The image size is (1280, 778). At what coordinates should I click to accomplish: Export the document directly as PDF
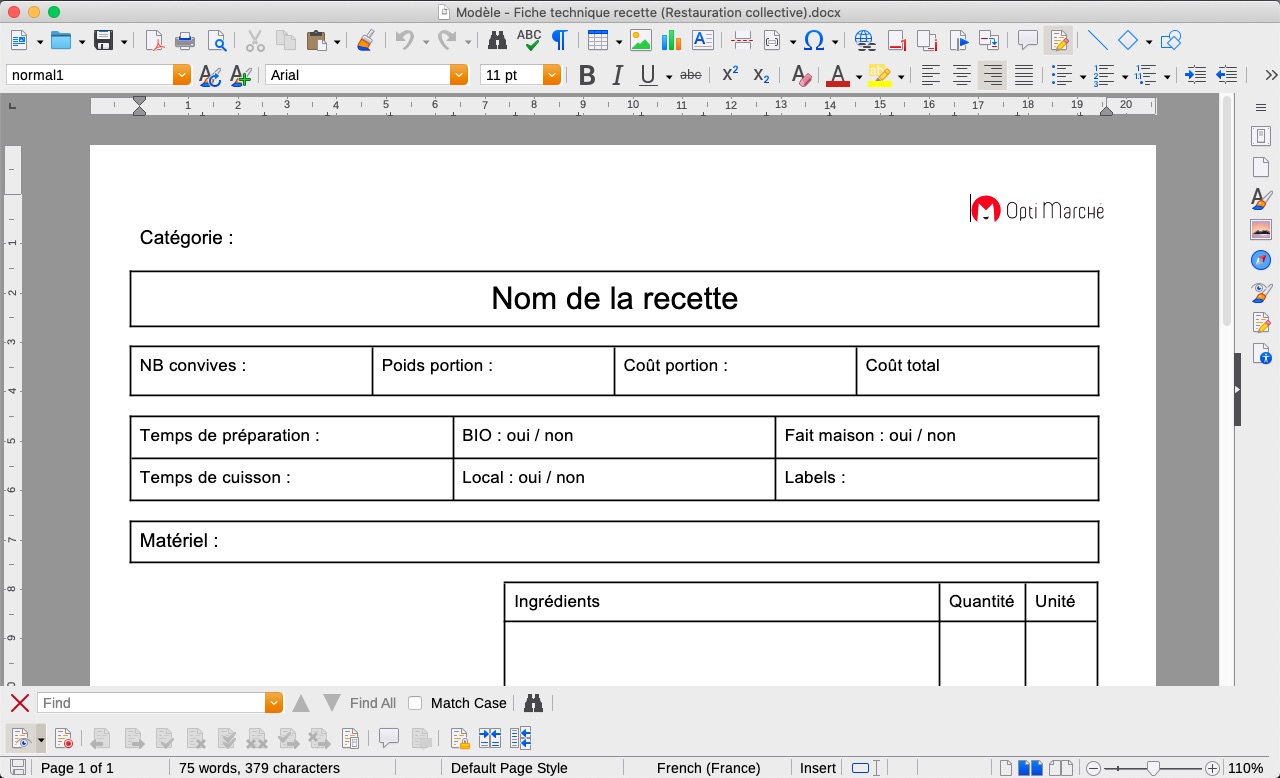[x=153, y=40]
